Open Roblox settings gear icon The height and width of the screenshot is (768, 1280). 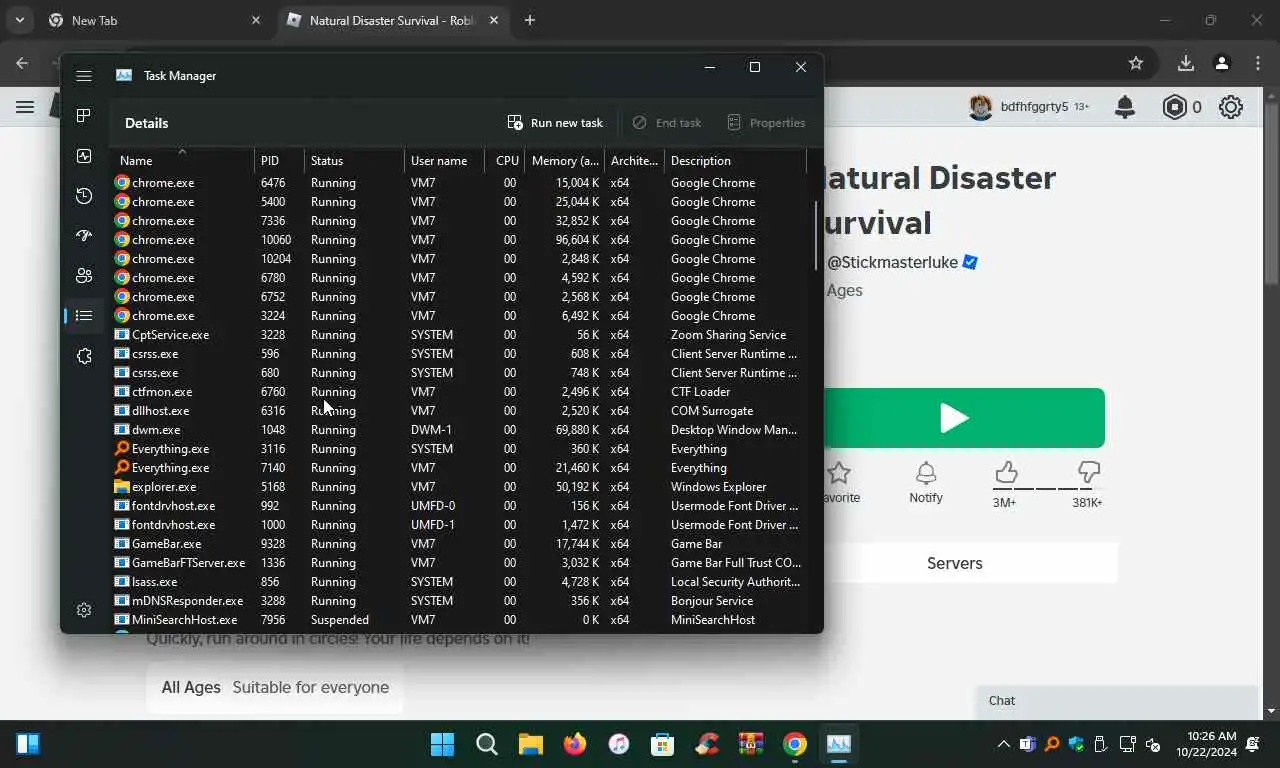click(x=1231, y=107)
